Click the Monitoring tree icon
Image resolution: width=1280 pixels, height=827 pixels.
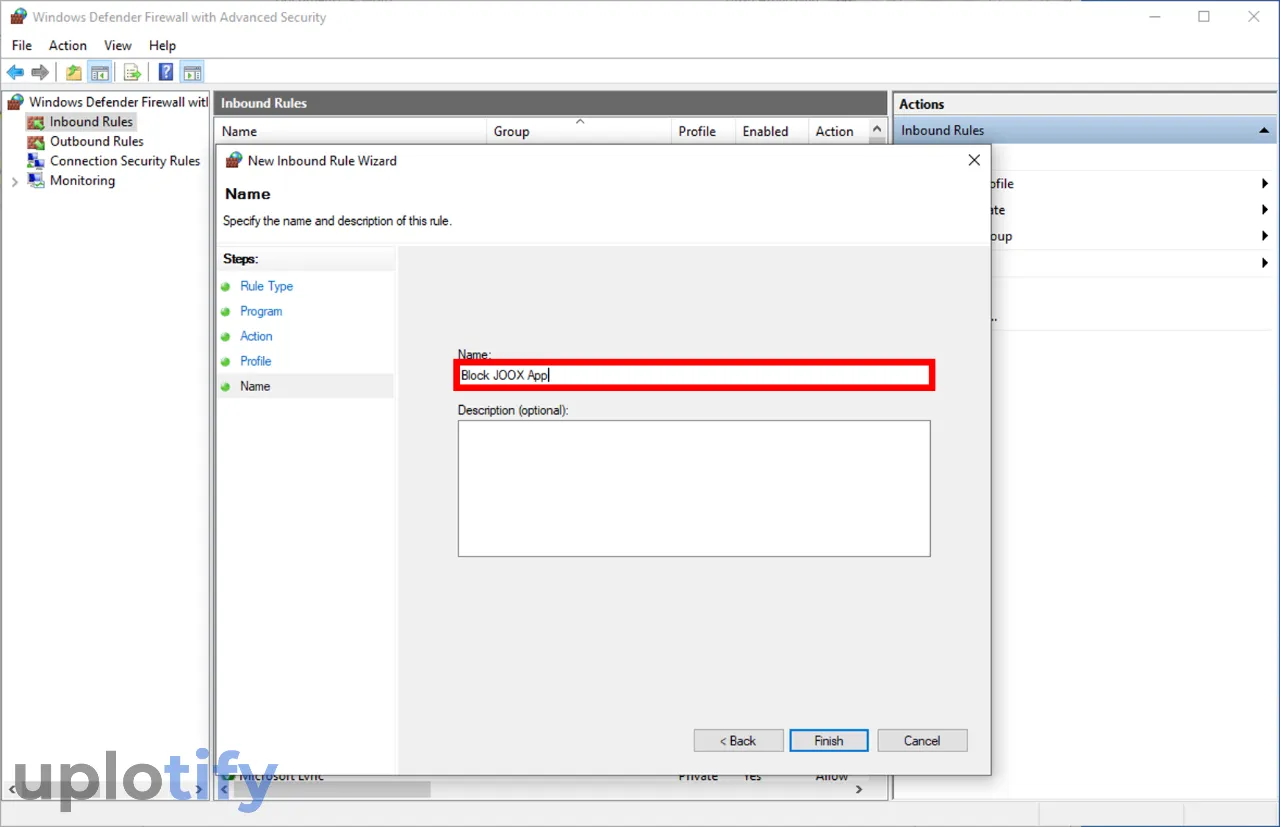pyautogui.click(x=36, y=181)
